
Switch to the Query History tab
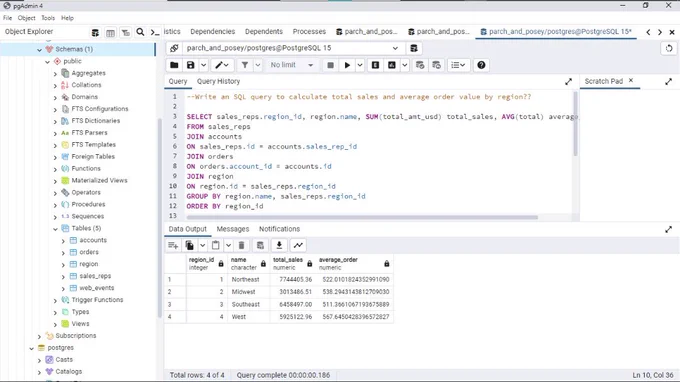click(218, 82)
